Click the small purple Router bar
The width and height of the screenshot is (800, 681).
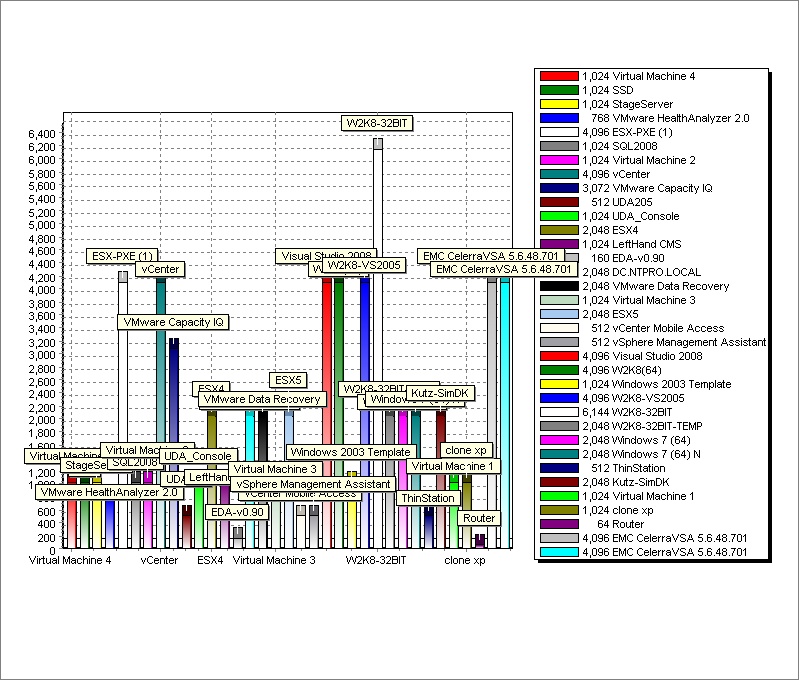[x=480, y=541]
